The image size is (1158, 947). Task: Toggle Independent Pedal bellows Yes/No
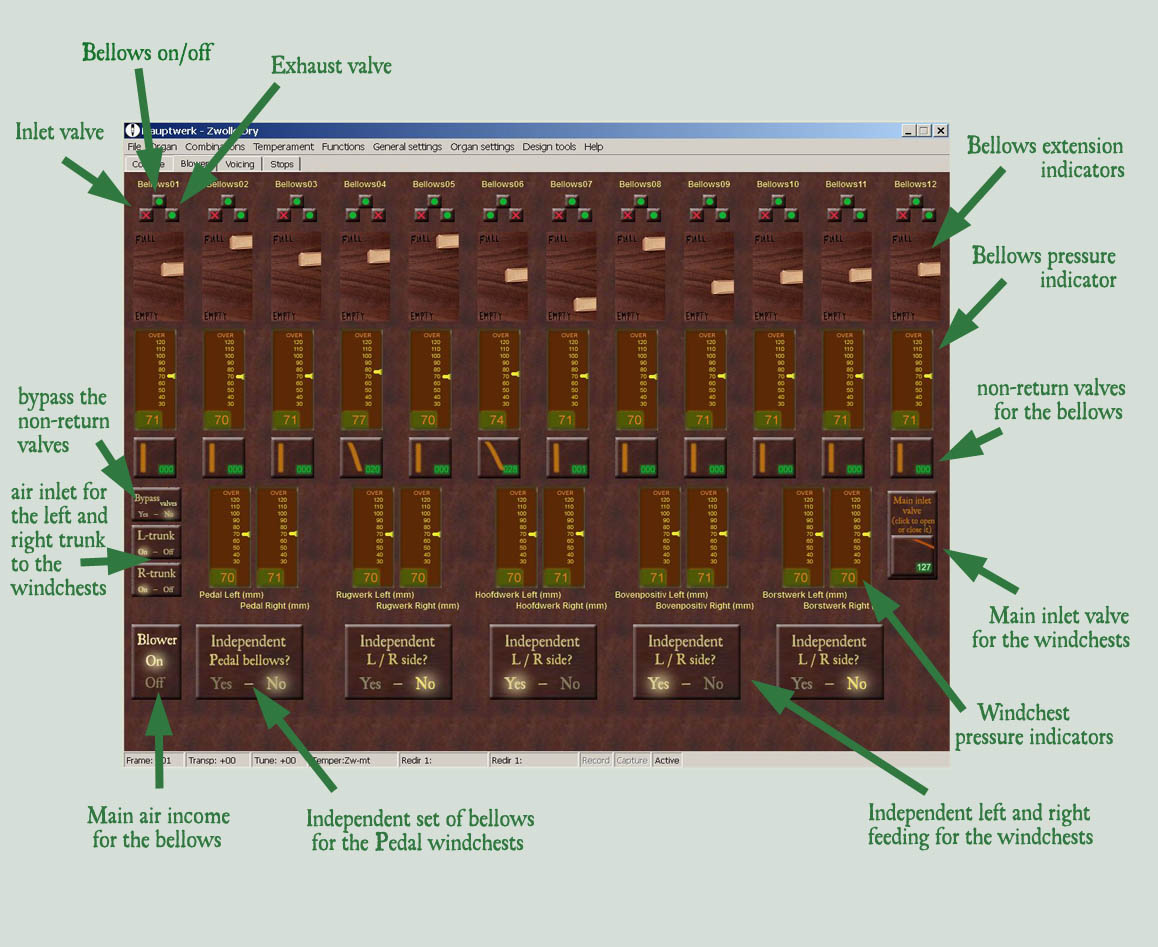click(250, 662)
